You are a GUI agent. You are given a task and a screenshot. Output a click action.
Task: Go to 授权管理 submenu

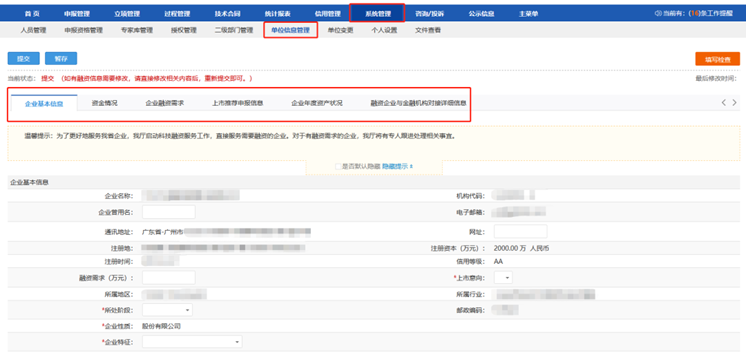click(x=184, y=30)
